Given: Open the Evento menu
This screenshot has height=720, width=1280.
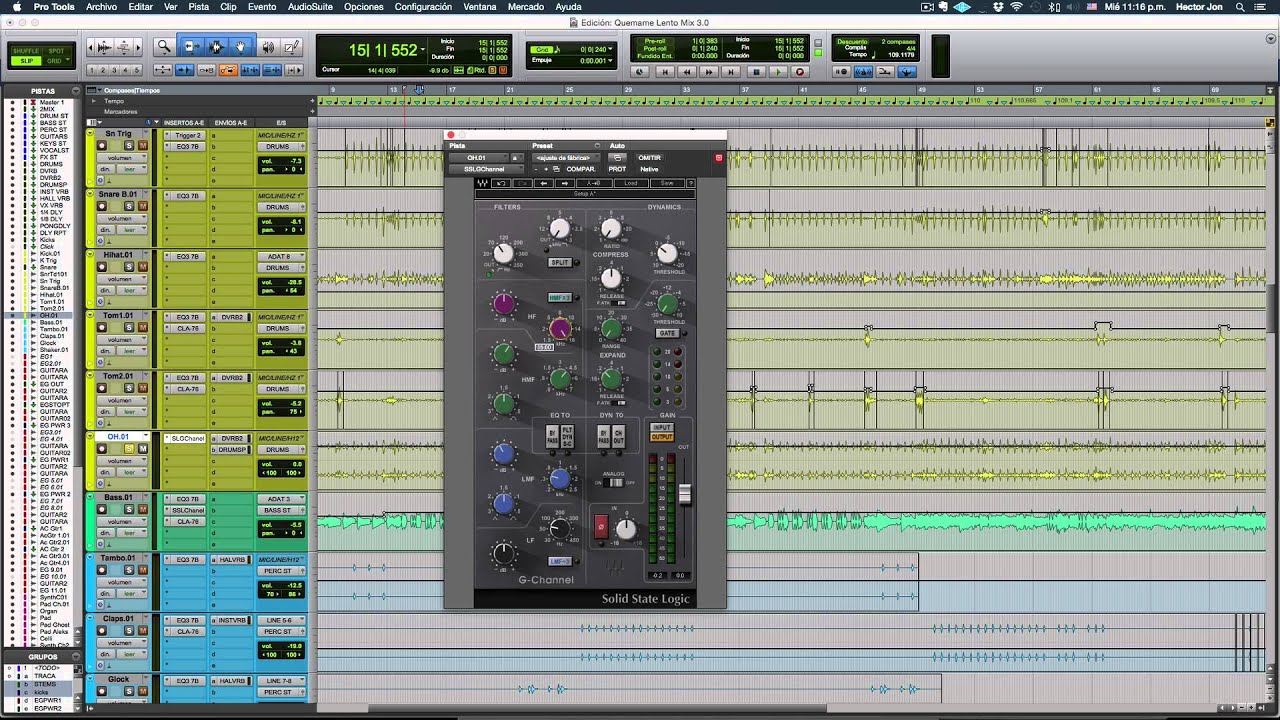Looking at the screenshot, I should [x=262, y=7].
